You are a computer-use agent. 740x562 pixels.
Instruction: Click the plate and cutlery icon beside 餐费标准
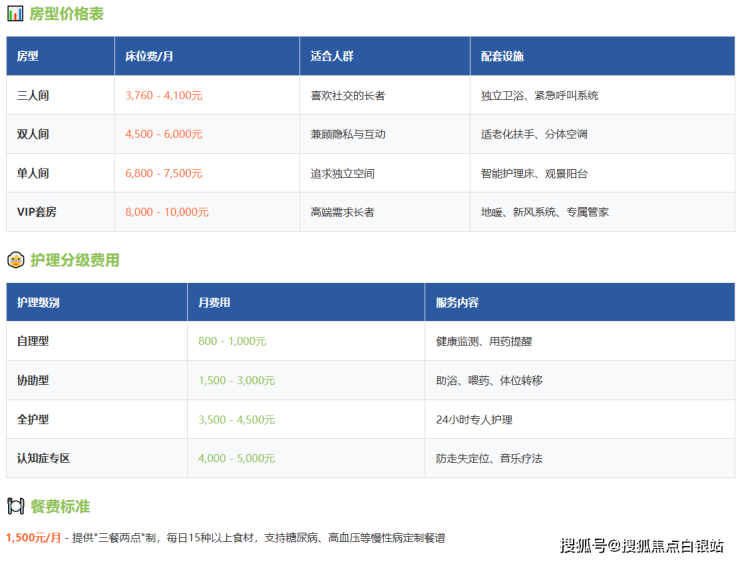click(16, 506)
